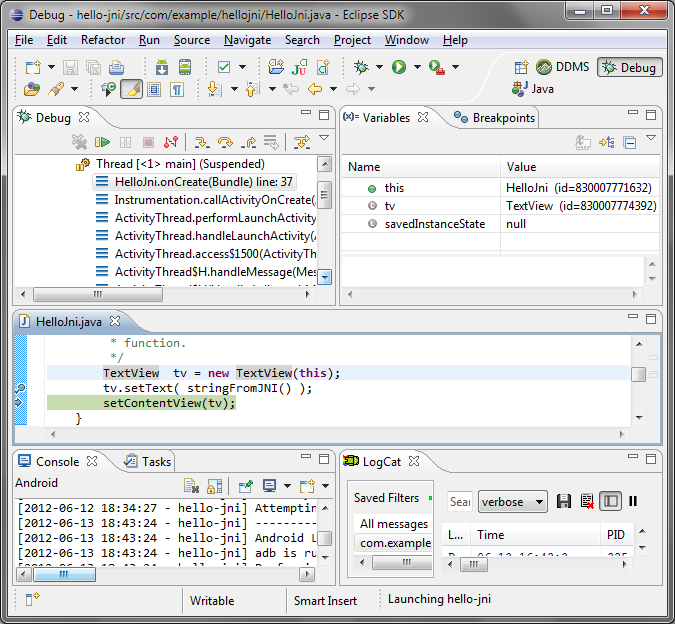Screen dimensions: 675x624
Task: Select com.example filter in LogCat
Action: click(x=393, y=543)
